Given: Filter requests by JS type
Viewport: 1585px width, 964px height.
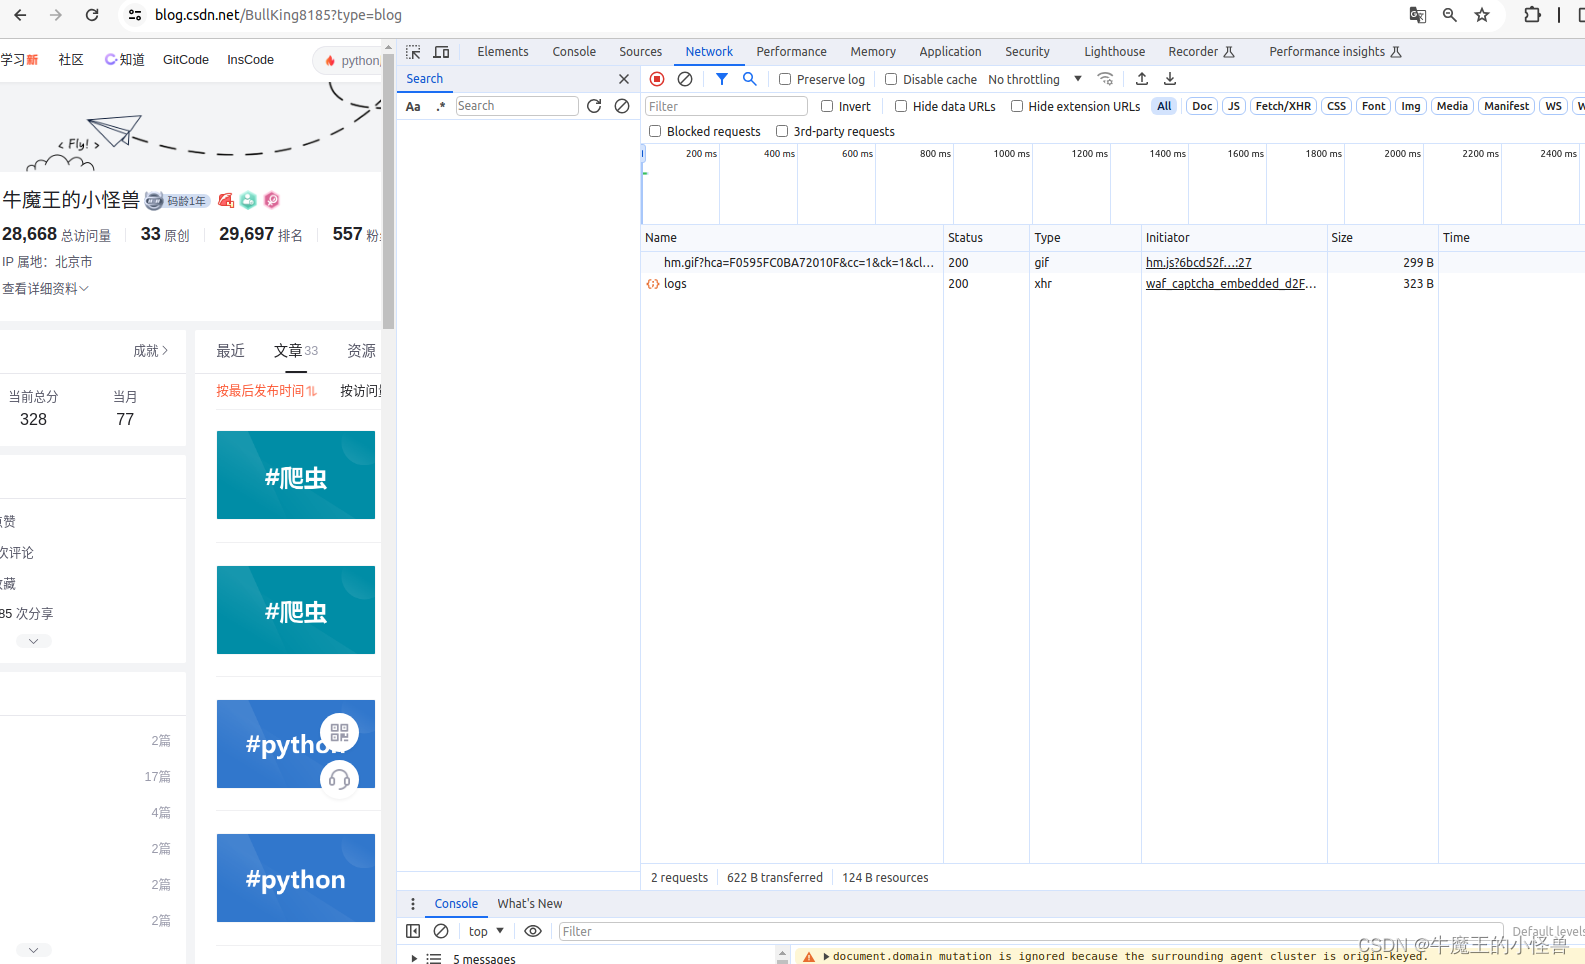Looking at the screenshot, I should (x=1234, y=106).
